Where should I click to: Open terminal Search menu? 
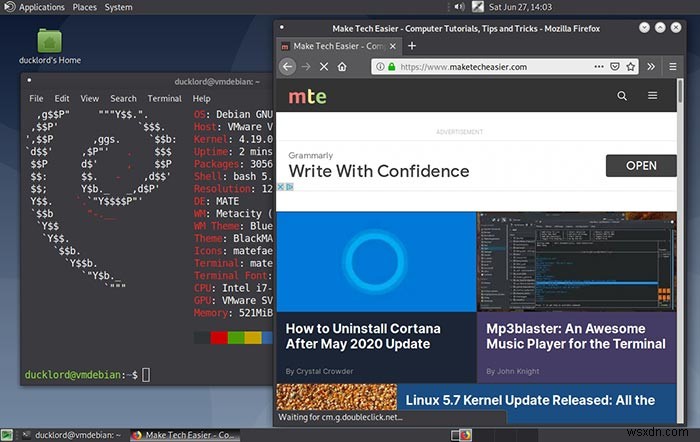click(x=123, y=98)
